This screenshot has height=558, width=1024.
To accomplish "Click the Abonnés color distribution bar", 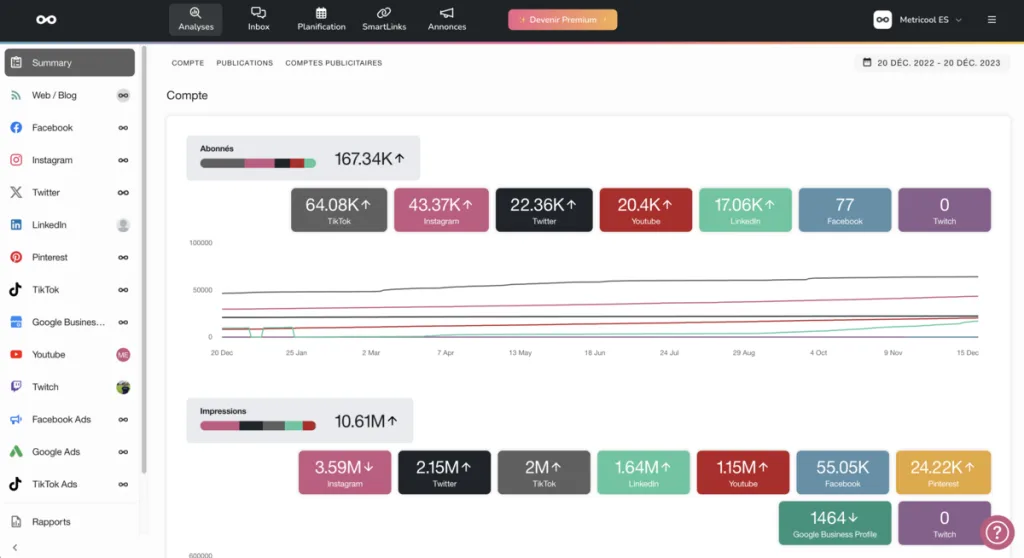I will tap(257, 163).
